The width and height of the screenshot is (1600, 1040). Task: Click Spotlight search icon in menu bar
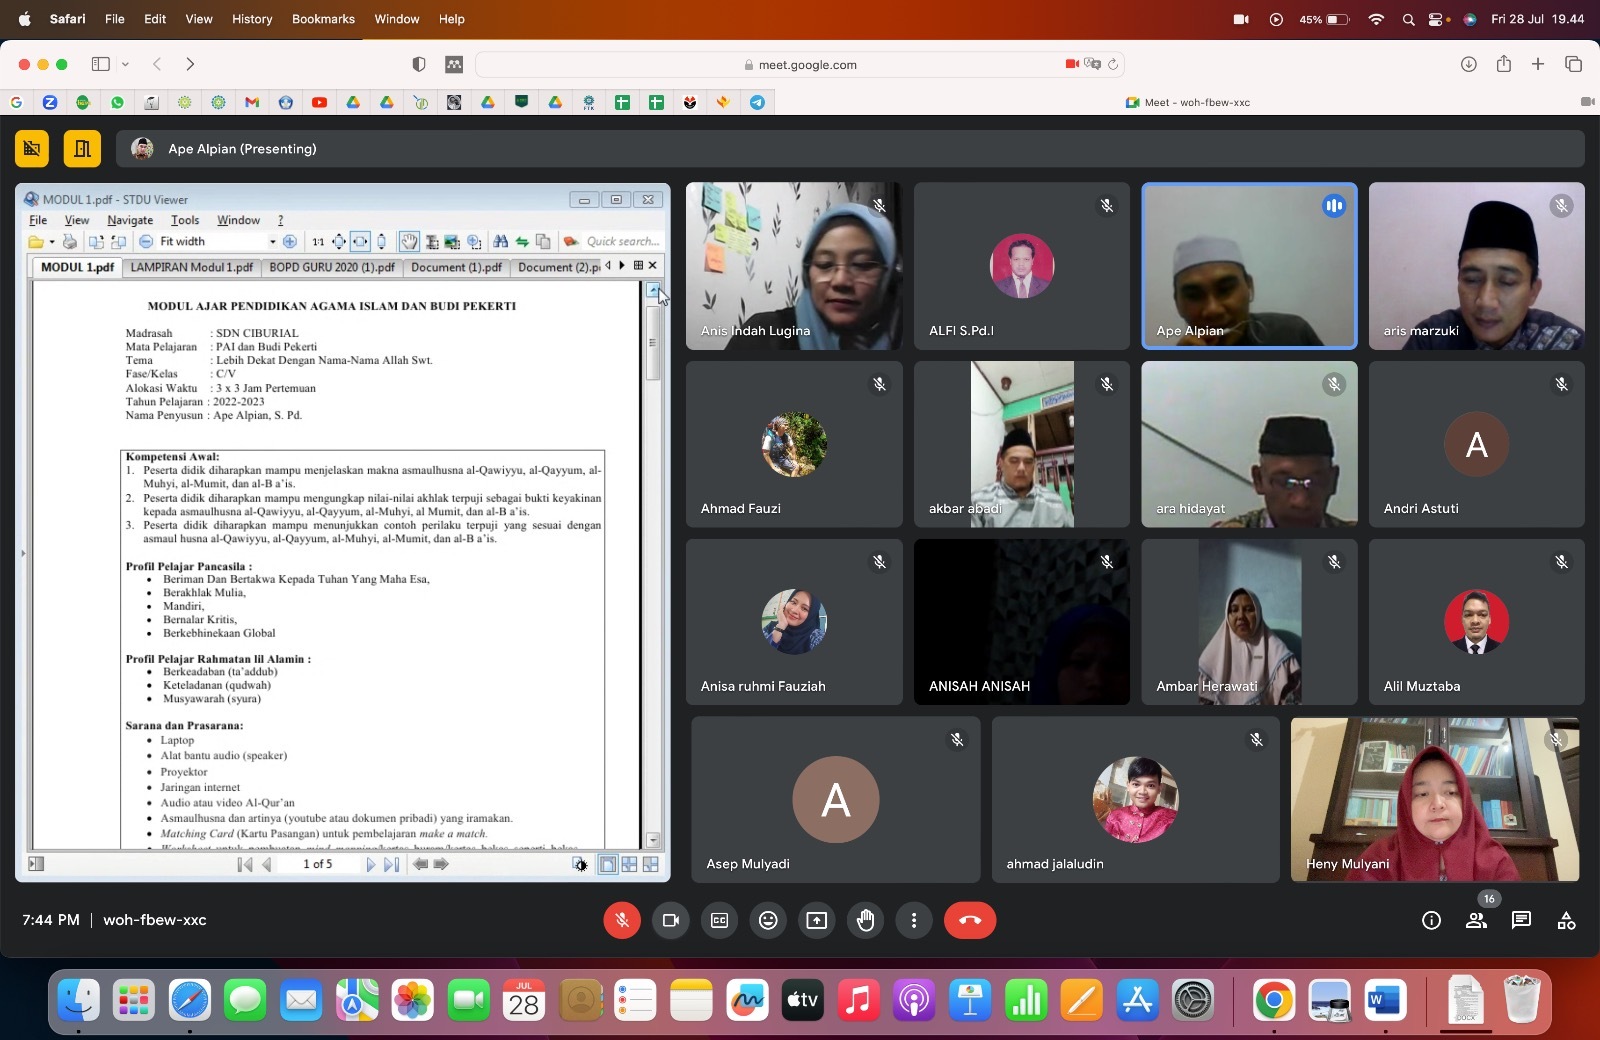[x=1408, y=19]
